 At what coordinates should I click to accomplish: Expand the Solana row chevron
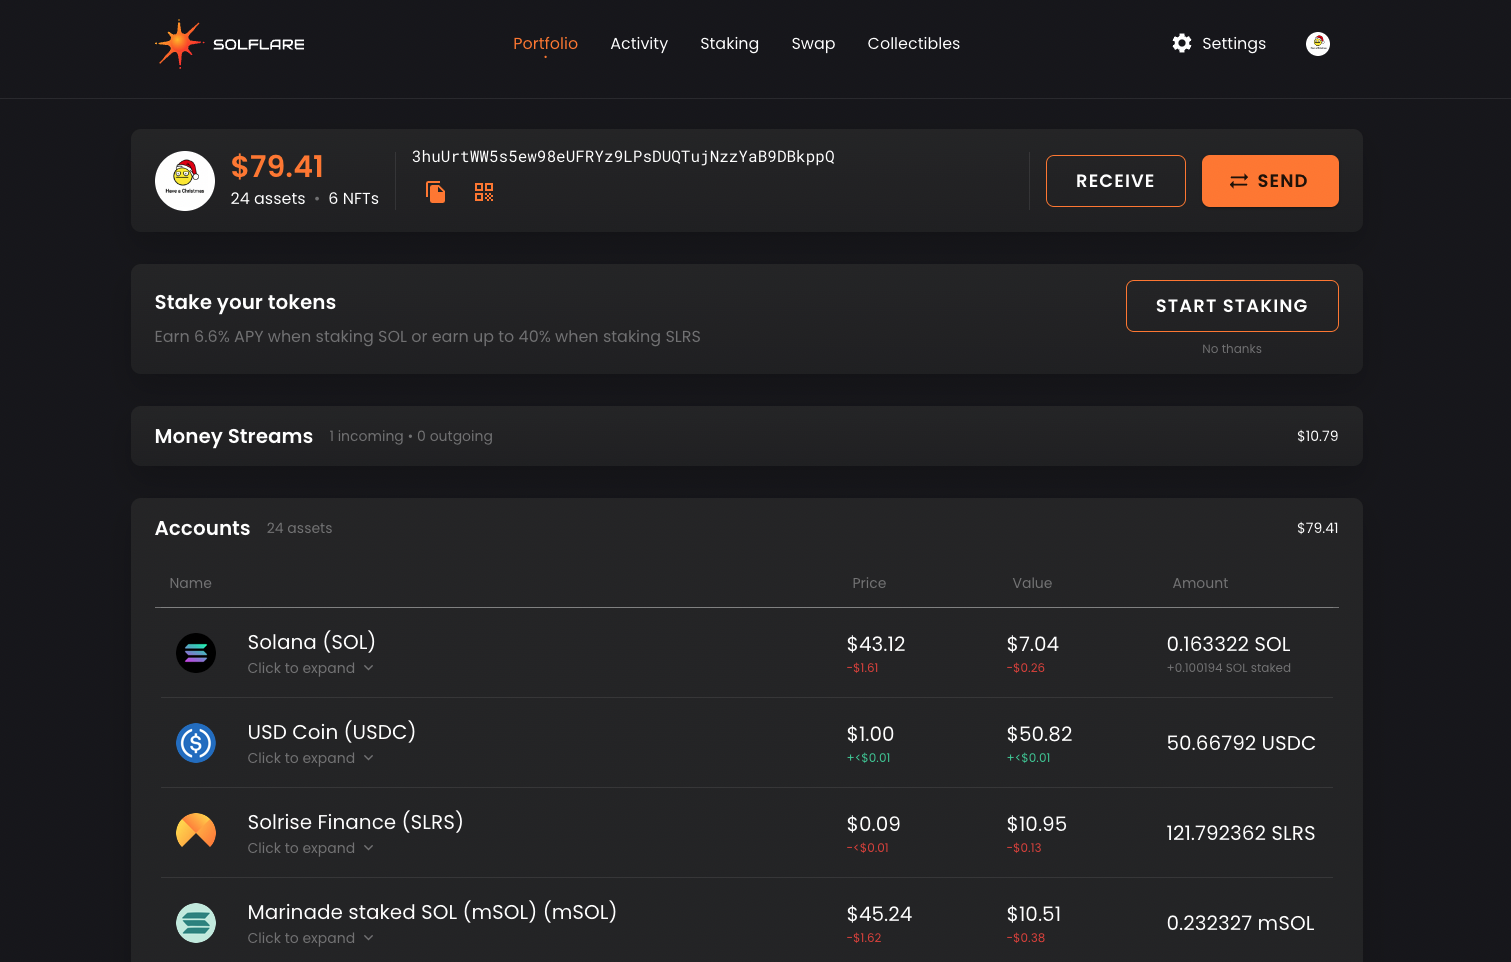point(369,668)
